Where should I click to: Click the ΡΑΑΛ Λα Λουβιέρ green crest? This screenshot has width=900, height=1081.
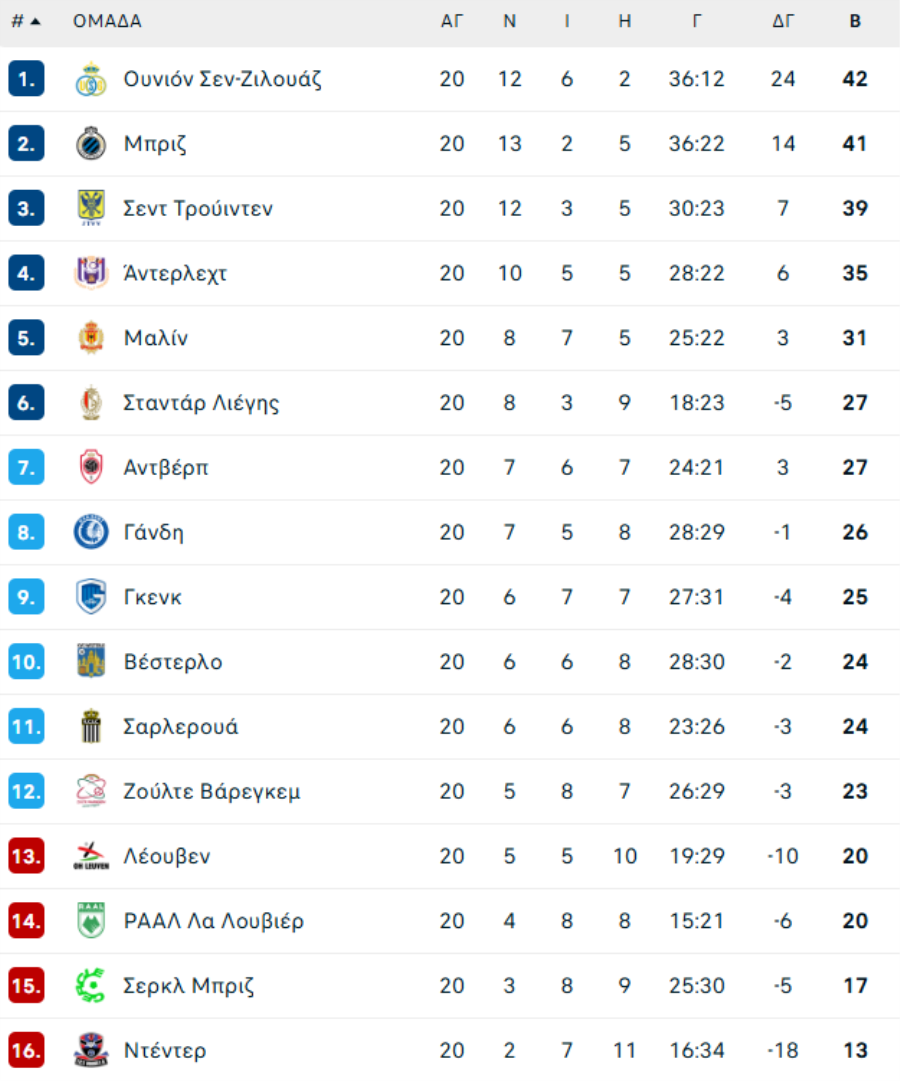(x=91, y=921)
